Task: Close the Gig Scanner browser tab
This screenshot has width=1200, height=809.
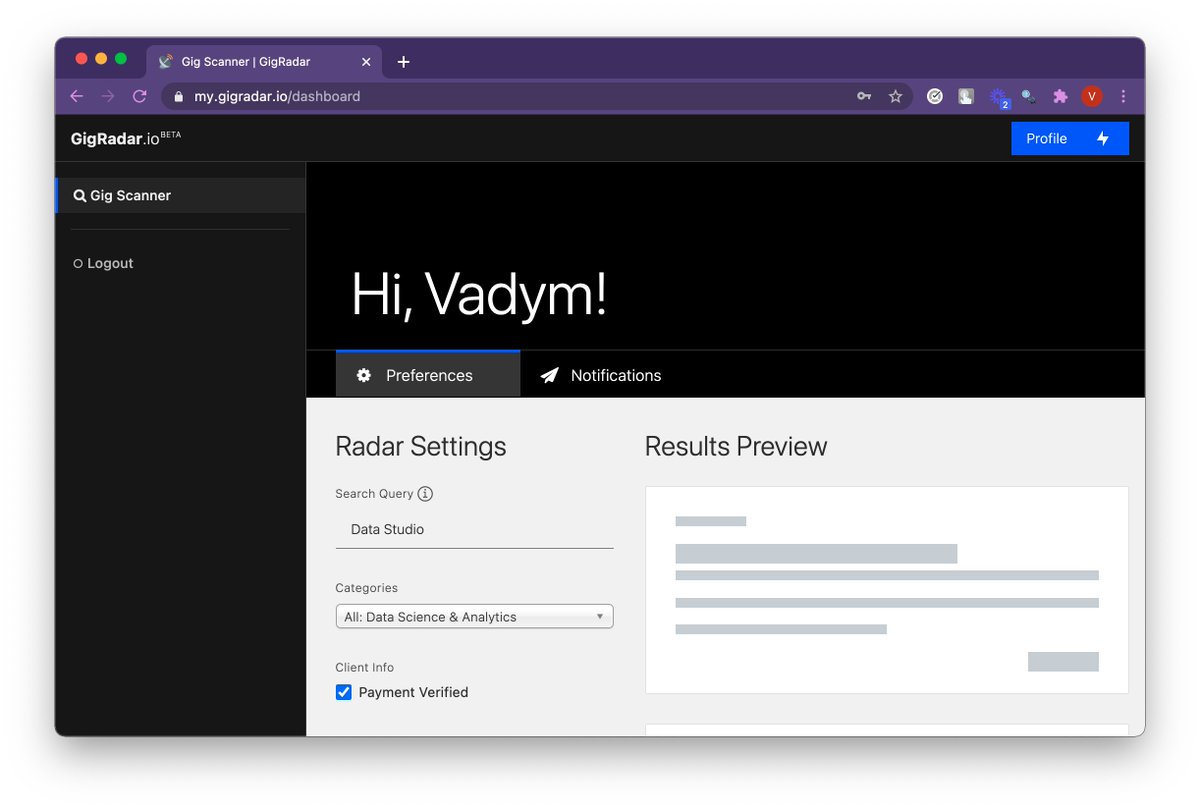Action: [x=366, y=62]
